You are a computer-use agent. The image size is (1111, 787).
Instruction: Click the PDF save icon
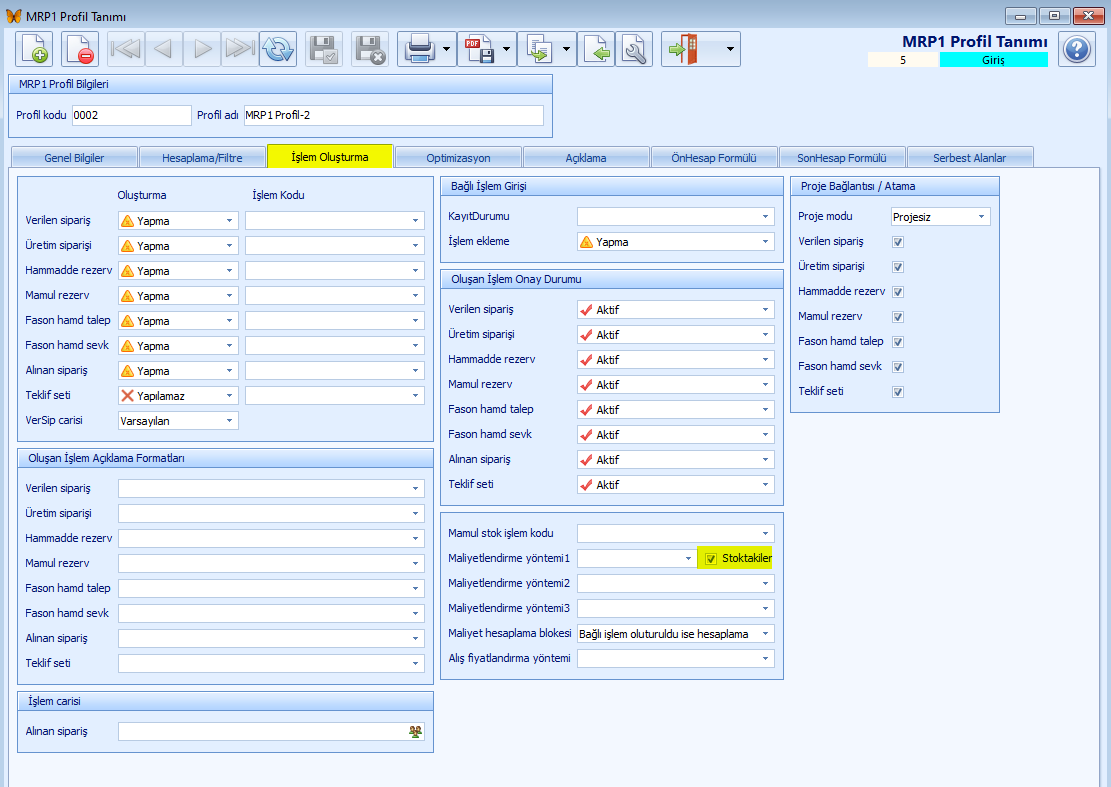click(477, 49)
